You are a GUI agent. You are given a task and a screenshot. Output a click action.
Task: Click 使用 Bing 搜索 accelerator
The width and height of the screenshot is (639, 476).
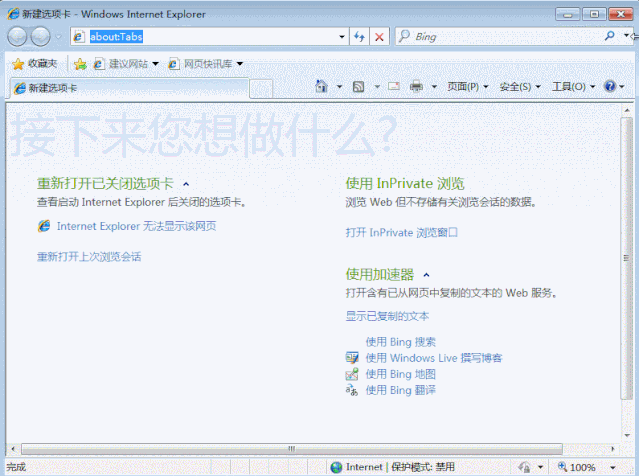click(400, 342)
